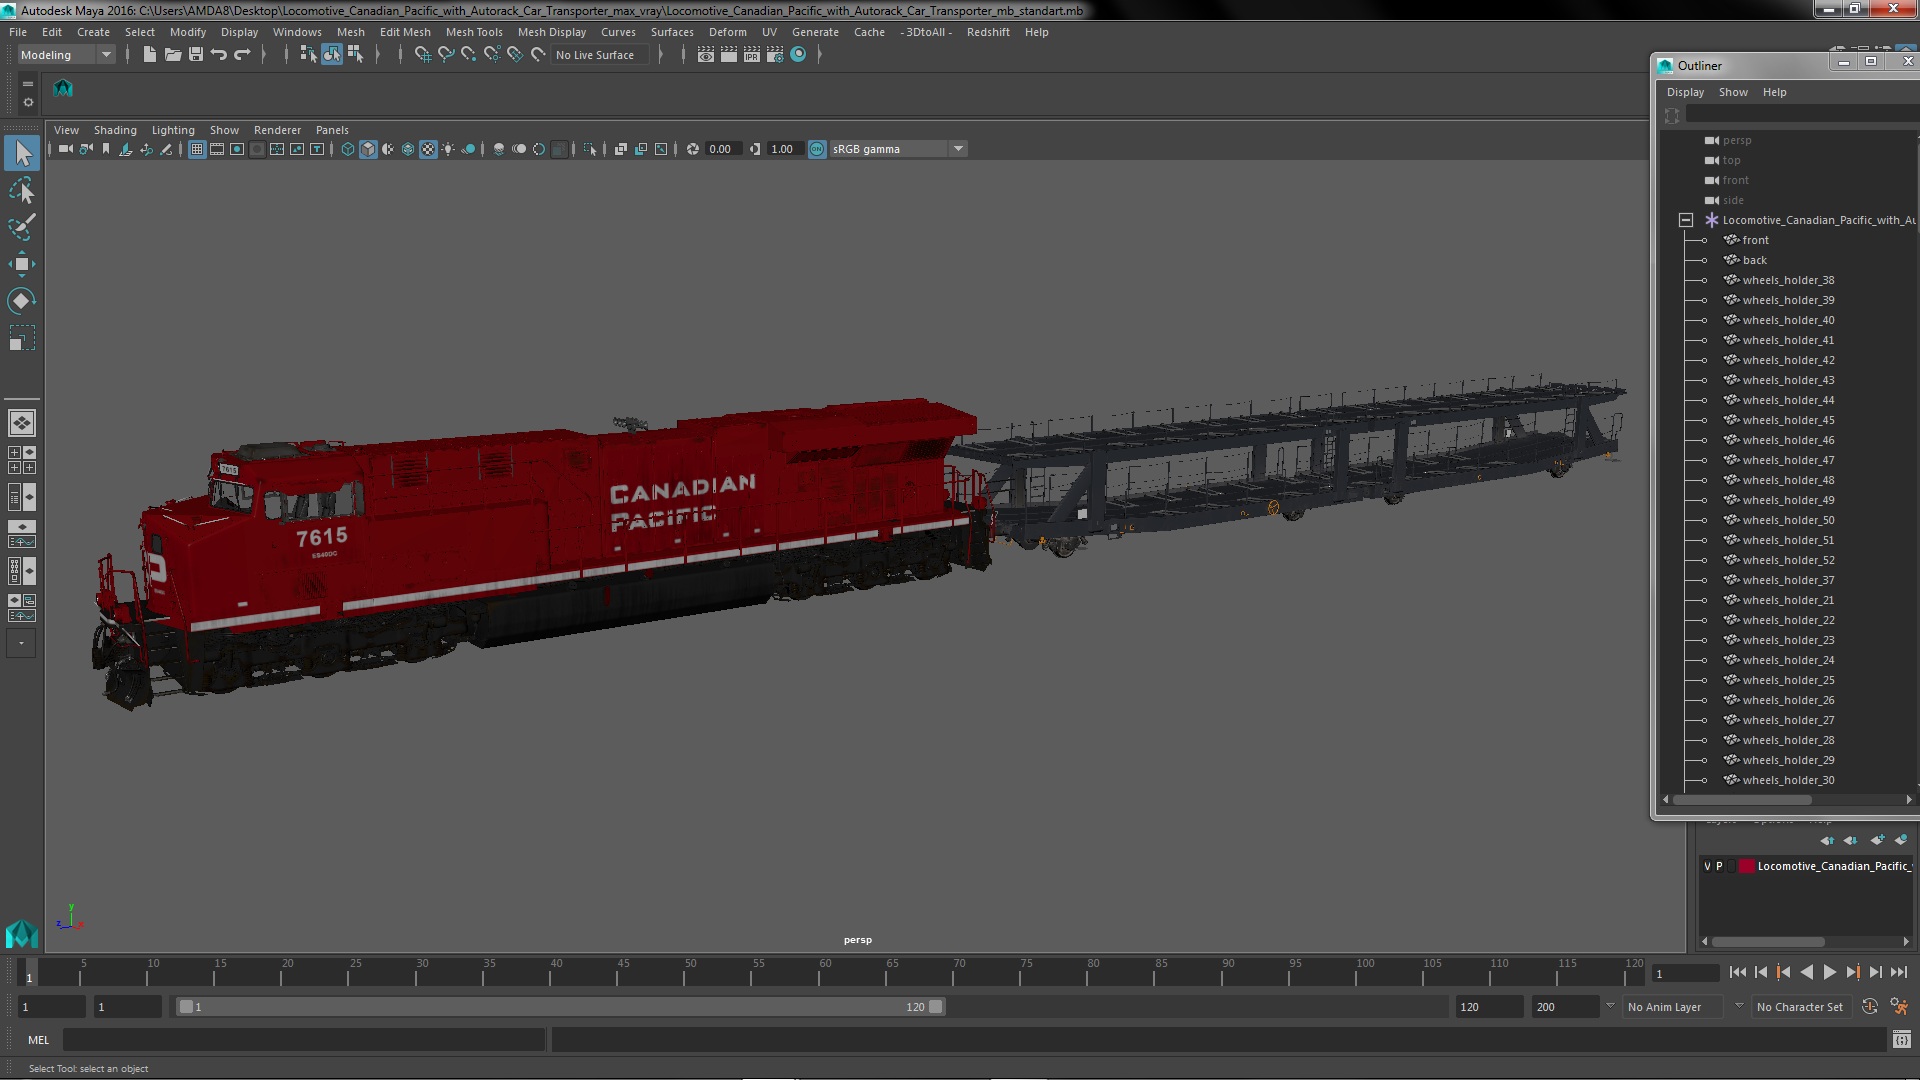The width and height of the screenshot is (1920, 1080).
Task: Click the Open Scene folder icon
Action: pyautogui.click(x=172, y=55)
